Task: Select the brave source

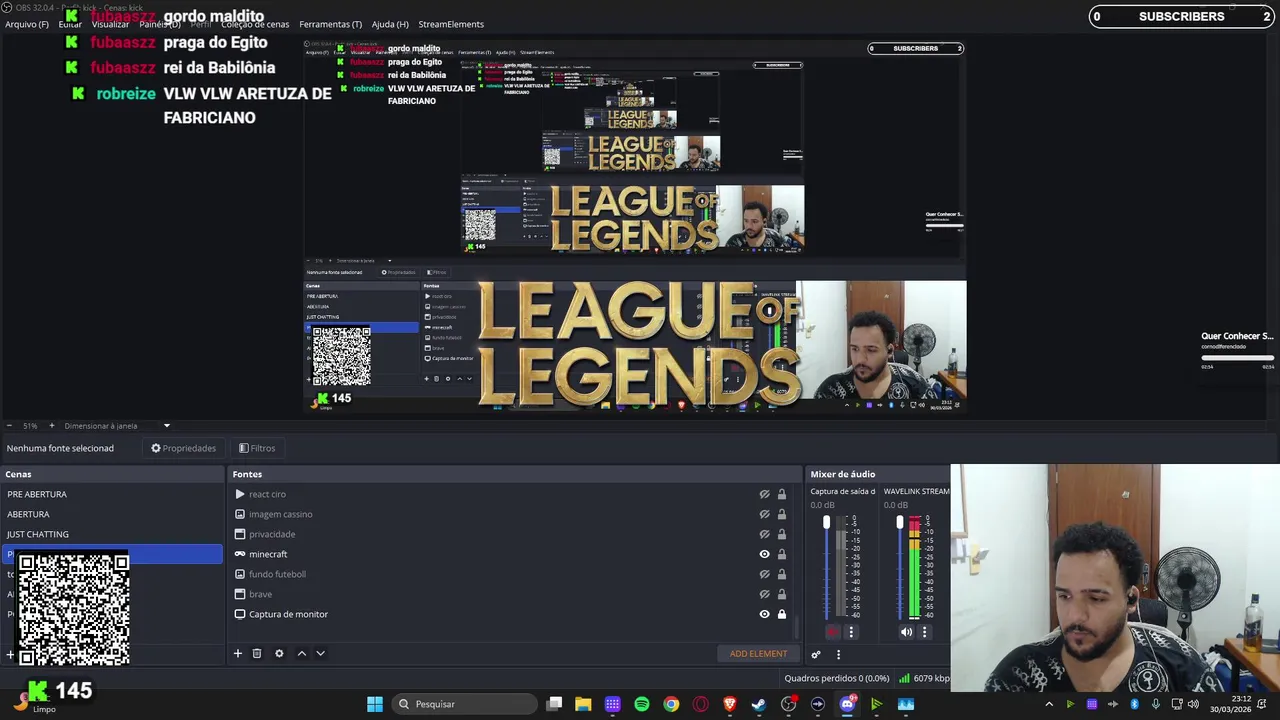Action: click(x=260, y=594)
